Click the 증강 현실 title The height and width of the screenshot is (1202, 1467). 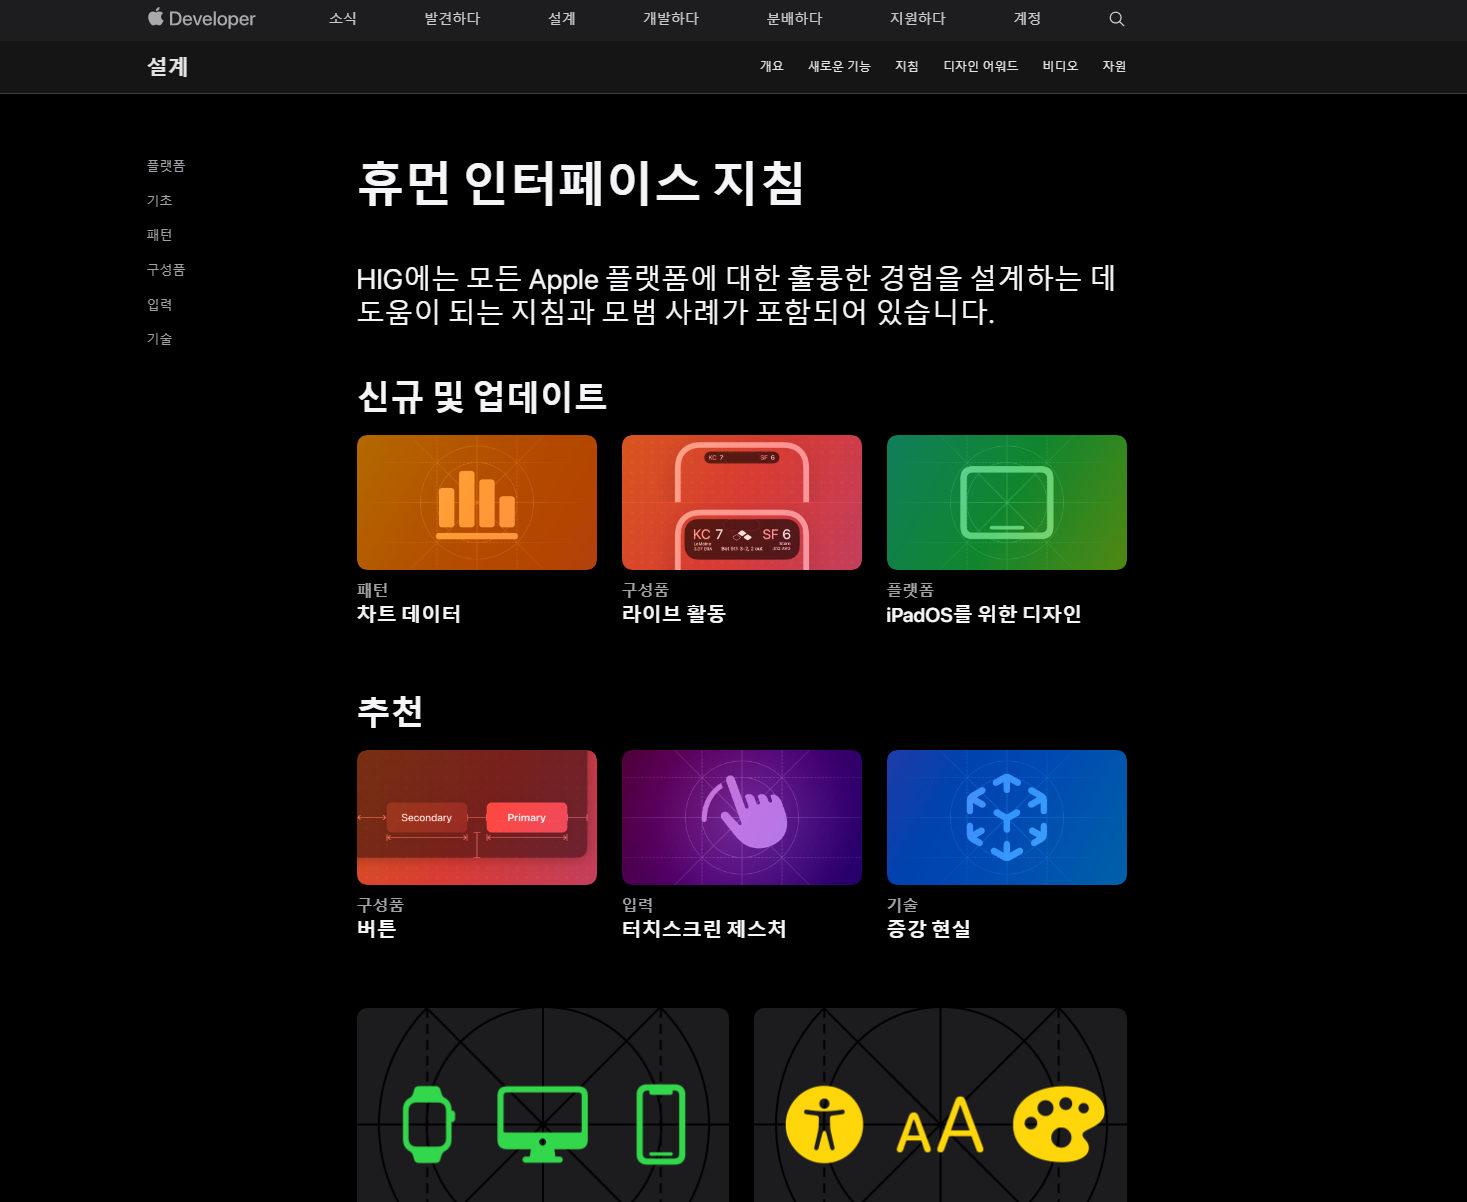click(929, 929)
